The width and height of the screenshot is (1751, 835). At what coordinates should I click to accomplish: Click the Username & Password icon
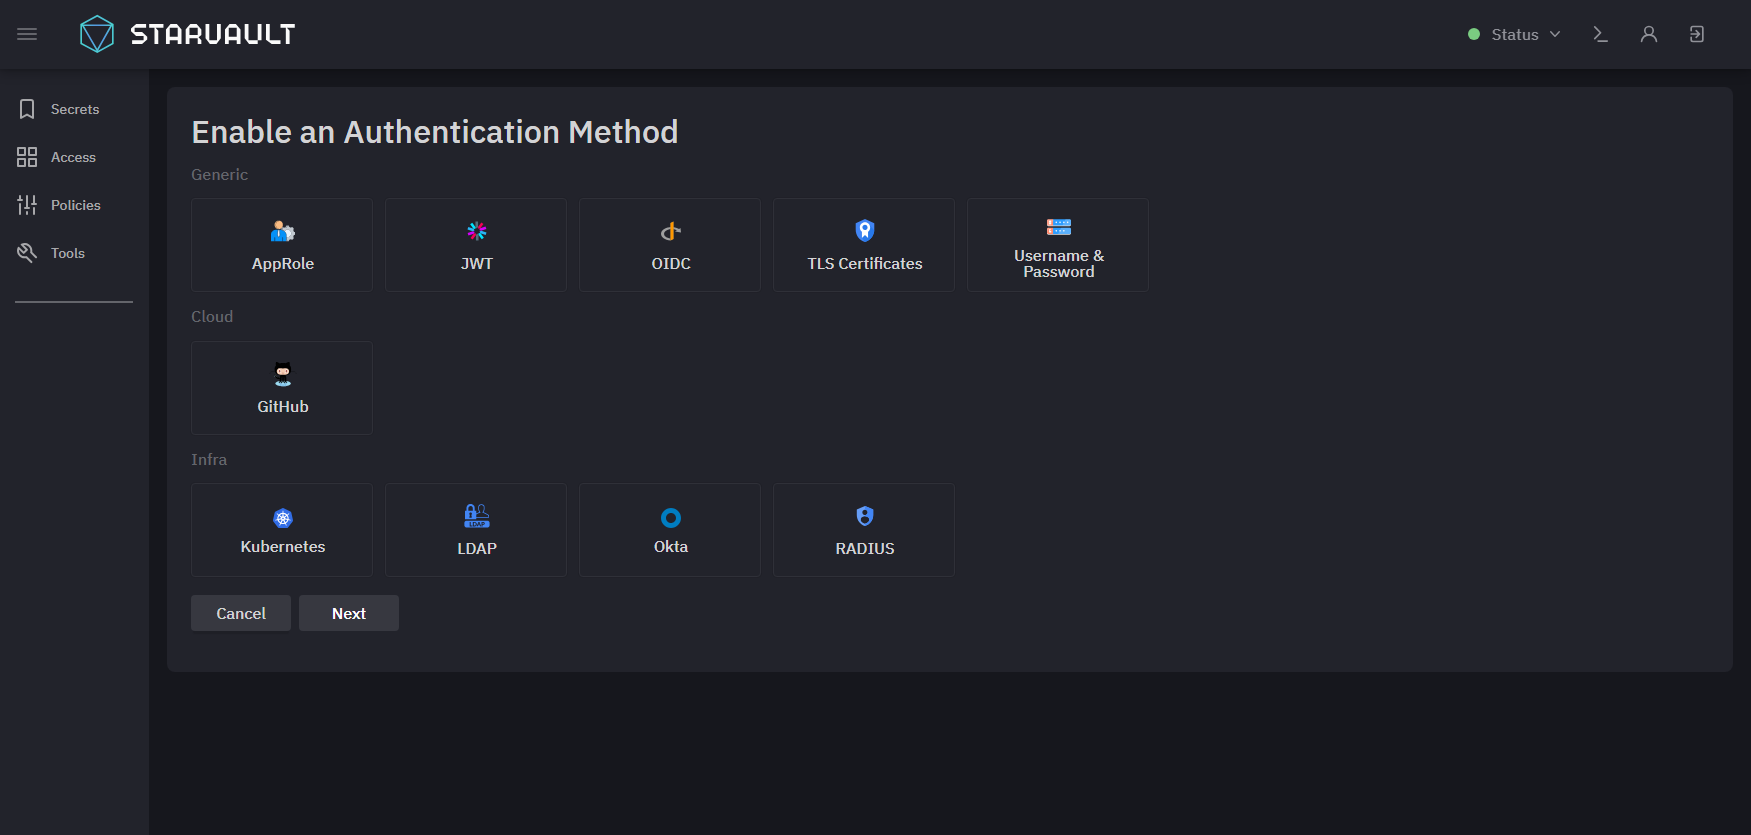tap(1059, 227)
